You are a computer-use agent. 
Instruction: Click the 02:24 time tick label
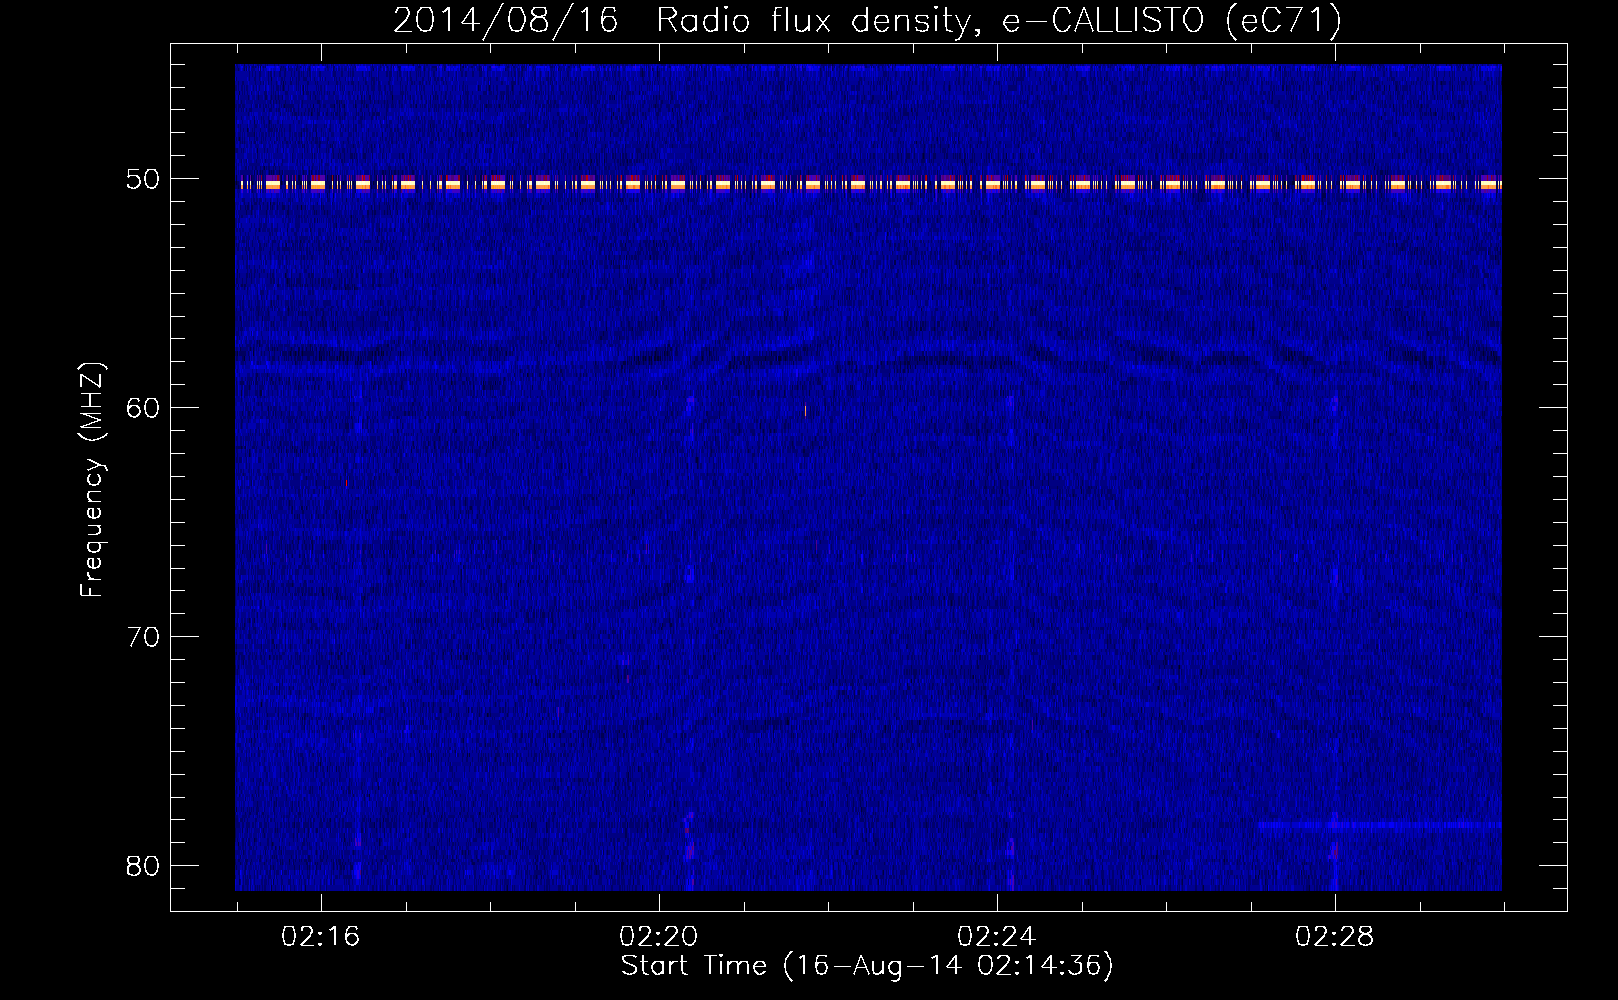coord(997,937)
